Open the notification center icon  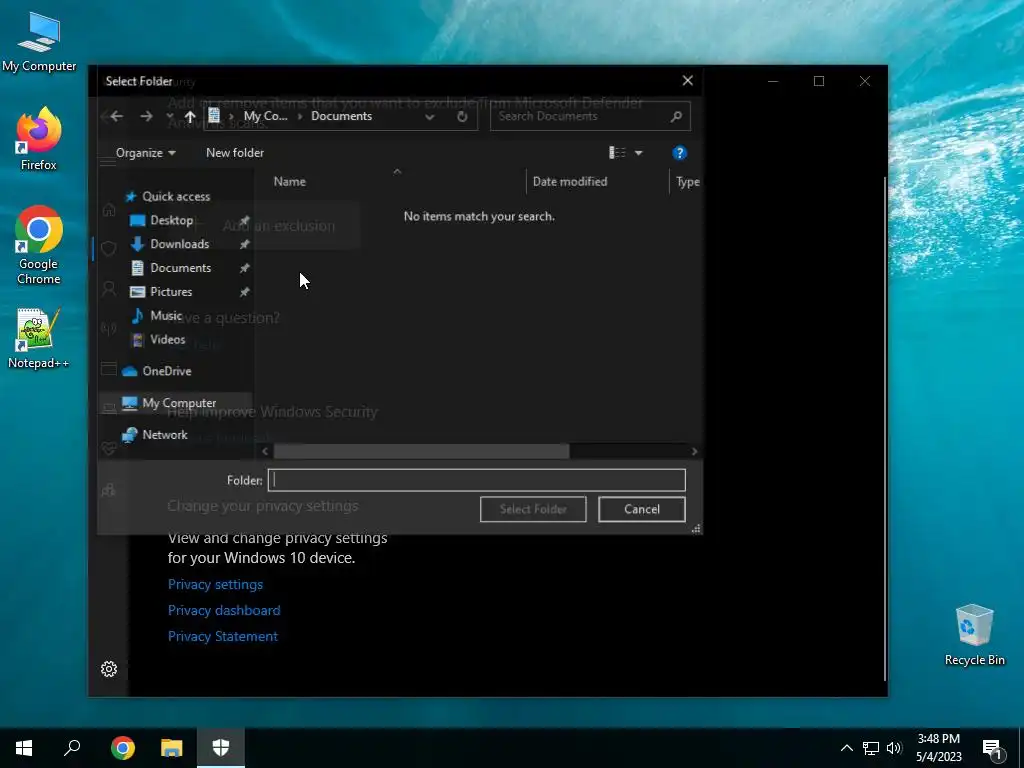click(x=992, y=749)
